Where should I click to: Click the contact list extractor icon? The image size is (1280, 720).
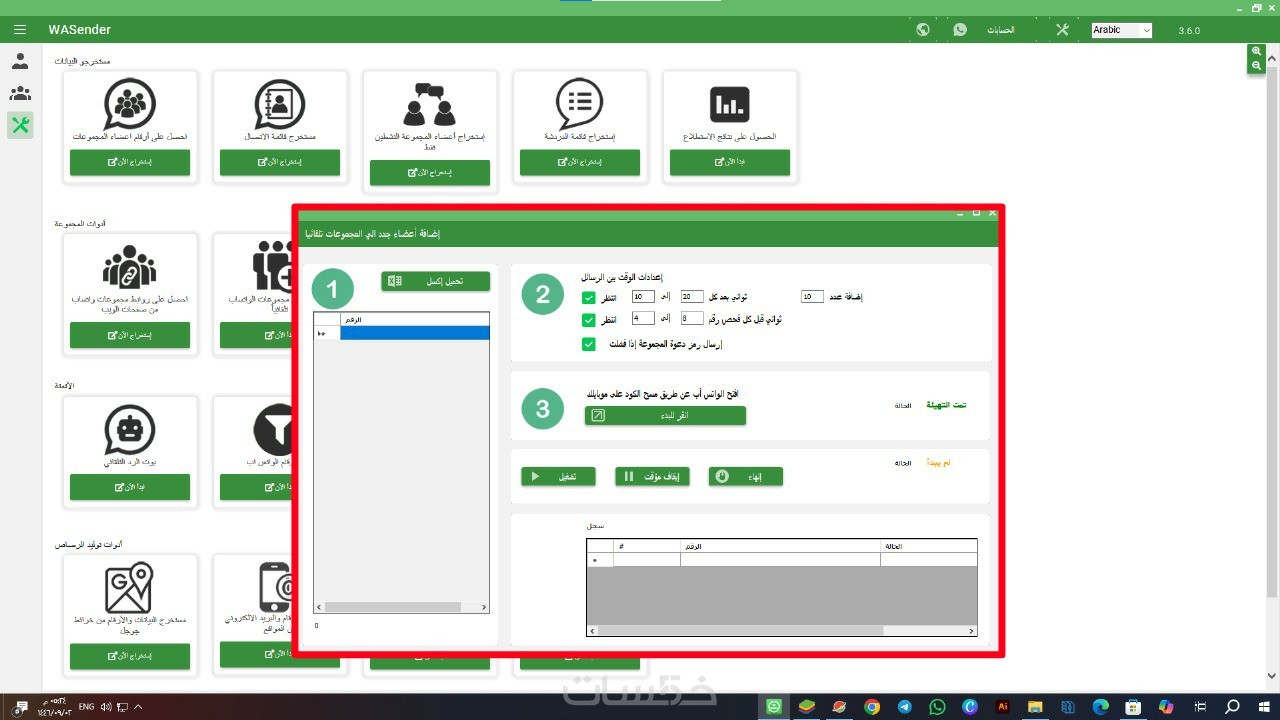pyautogui.click(x=280, y=104)
